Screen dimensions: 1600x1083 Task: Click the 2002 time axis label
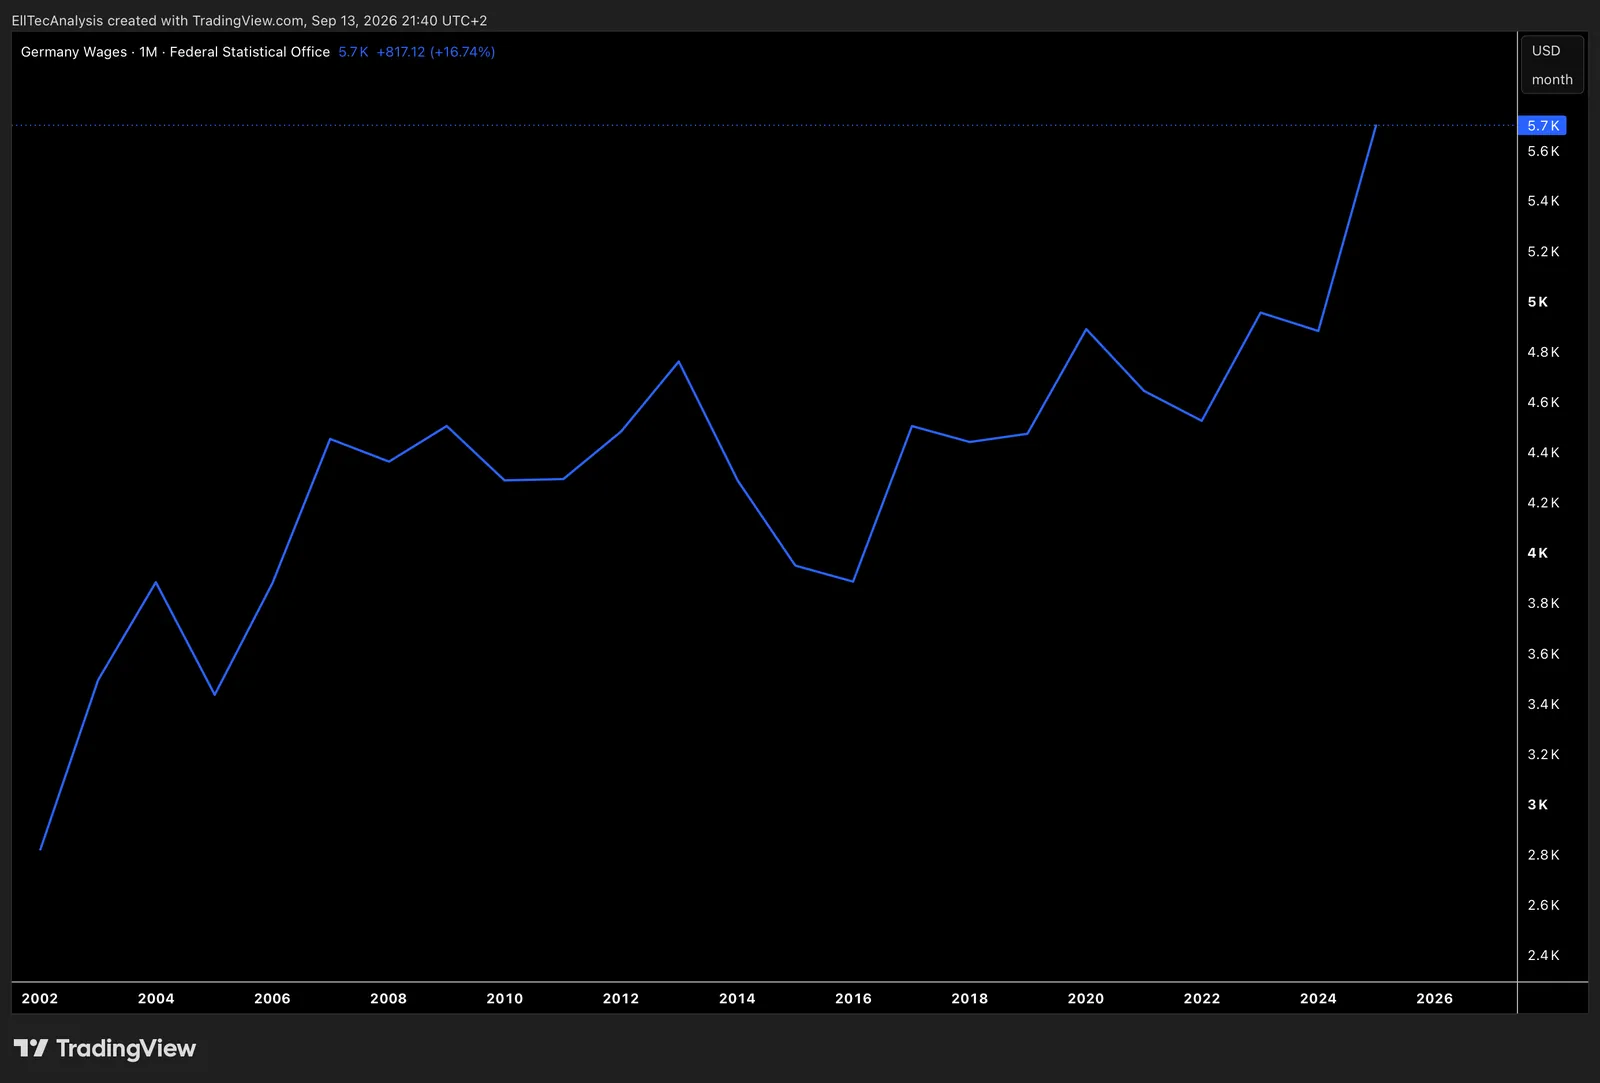point(40,999)
